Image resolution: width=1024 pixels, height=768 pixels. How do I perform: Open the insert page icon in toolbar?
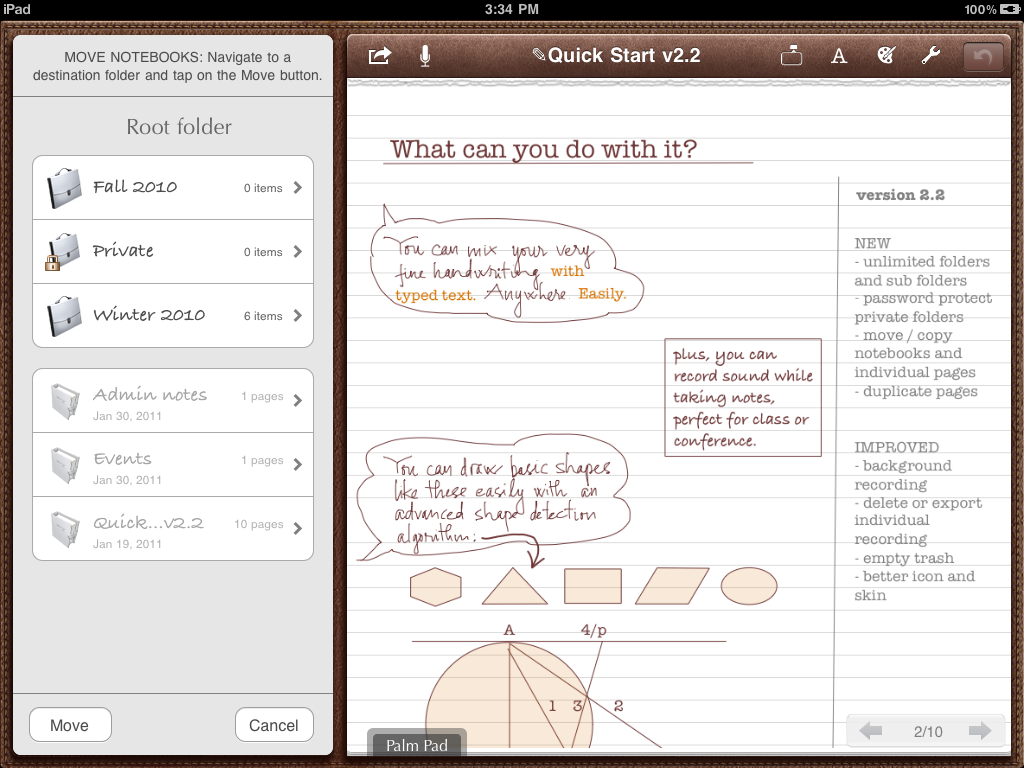tap(792, 56)
